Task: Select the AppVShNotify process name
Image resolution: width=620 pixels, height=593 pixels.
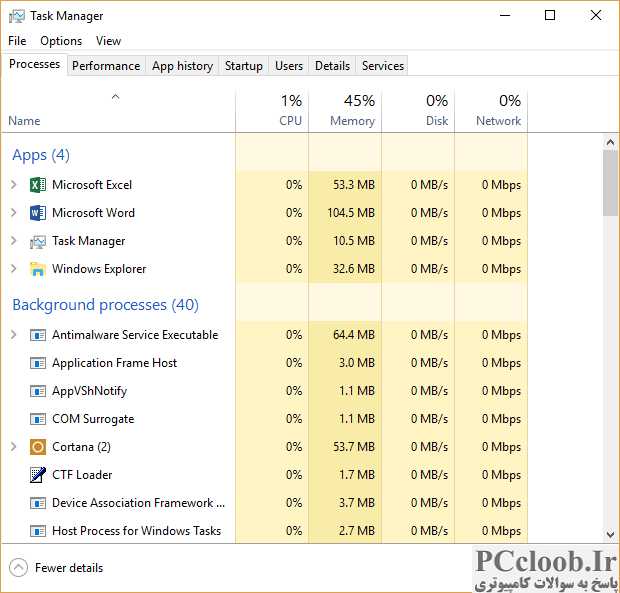Action: click(x=89, y=391)
